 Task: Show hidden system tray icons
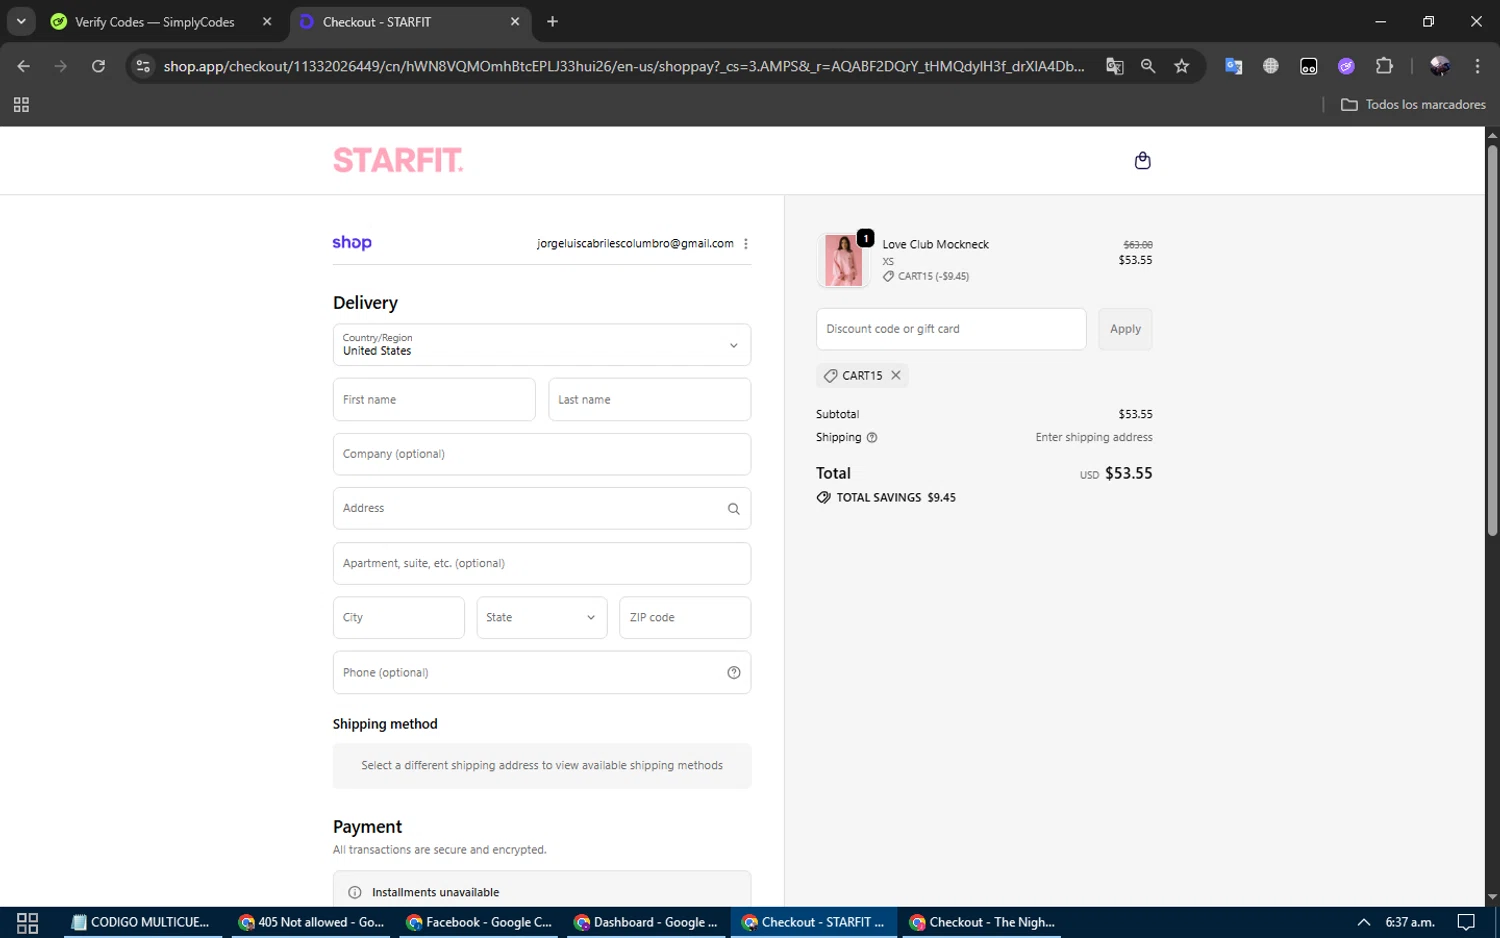pos(1363,922)
